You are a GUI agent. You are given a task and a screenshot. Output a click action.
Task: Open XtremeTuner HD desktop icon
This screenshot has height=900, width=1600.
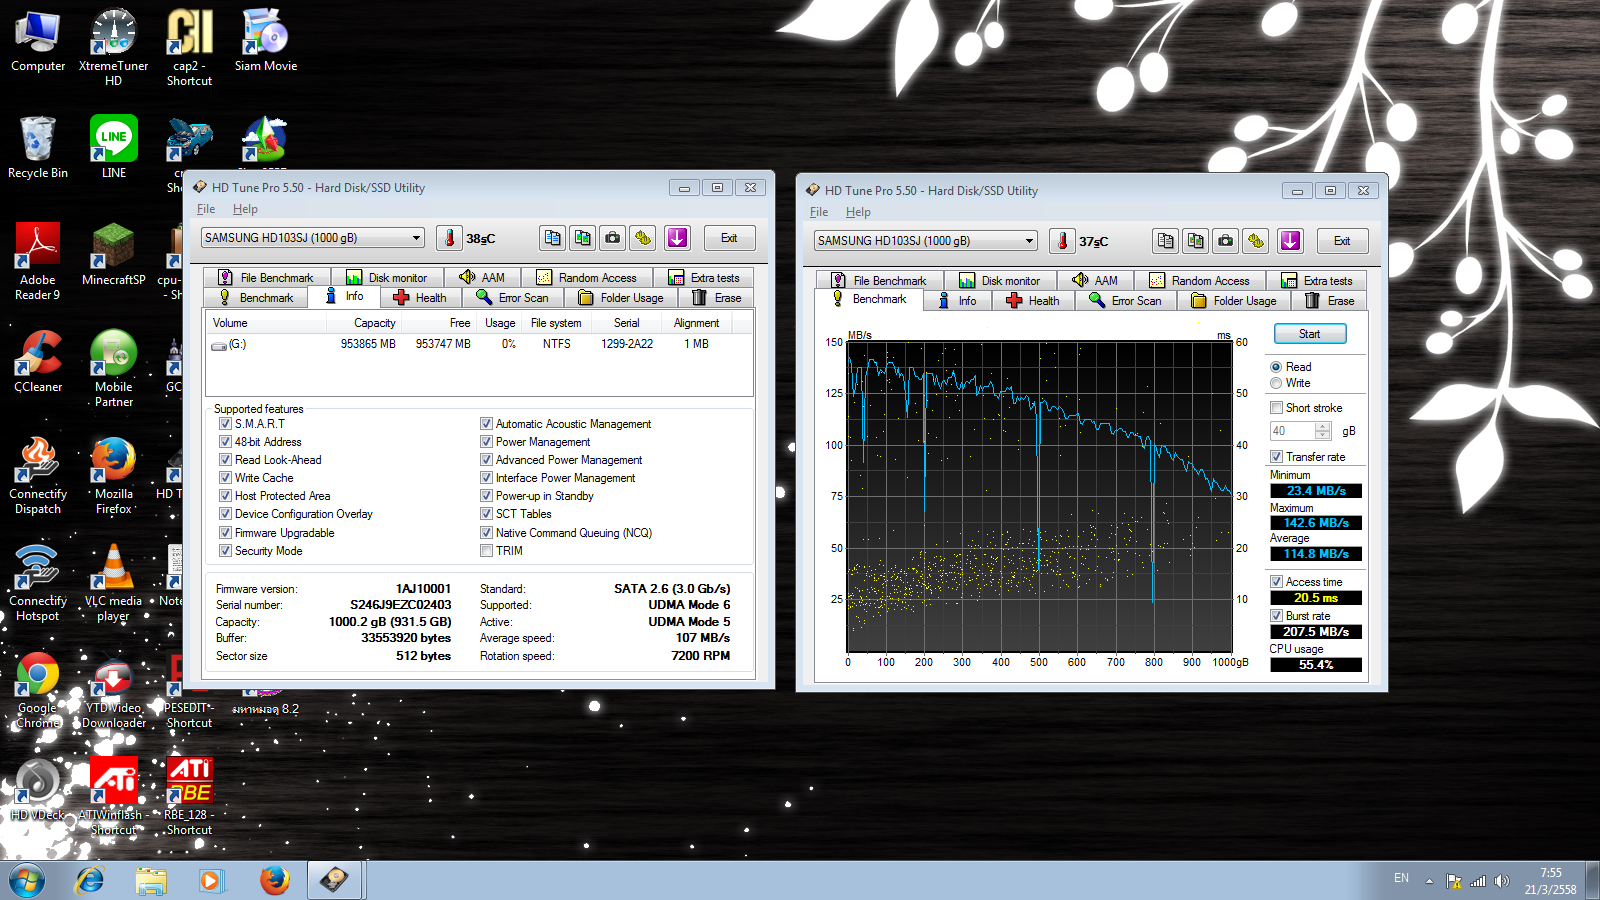113,47
